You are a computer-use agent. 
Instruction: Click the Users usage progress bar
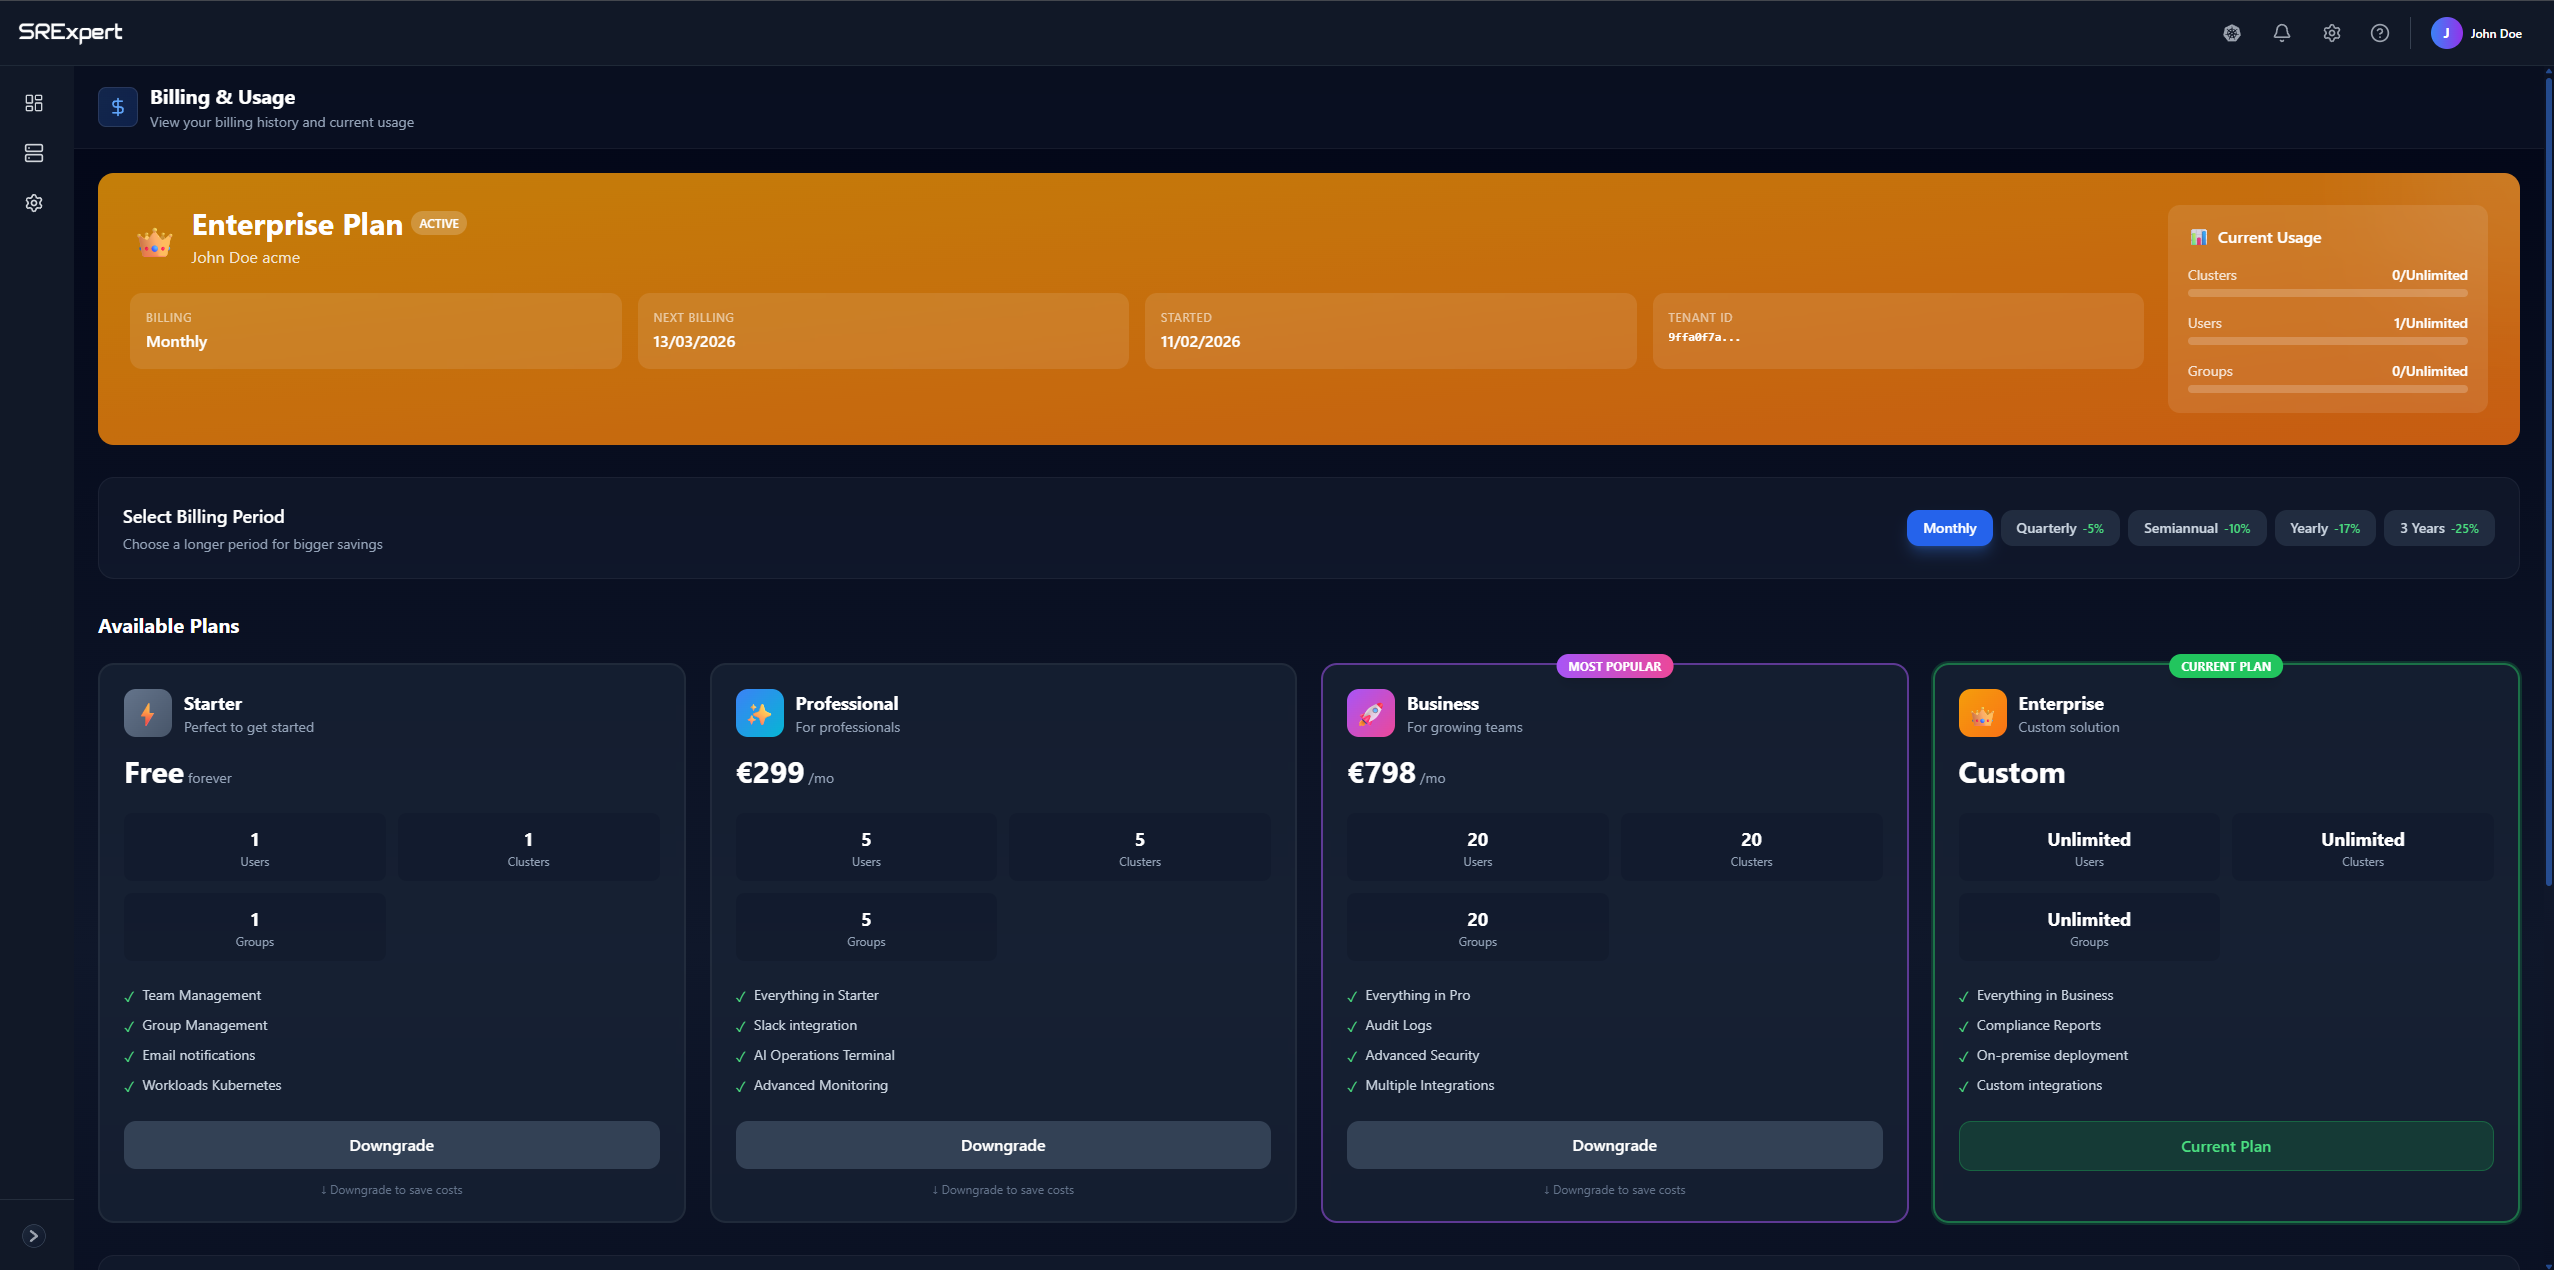pos(2327,341)
